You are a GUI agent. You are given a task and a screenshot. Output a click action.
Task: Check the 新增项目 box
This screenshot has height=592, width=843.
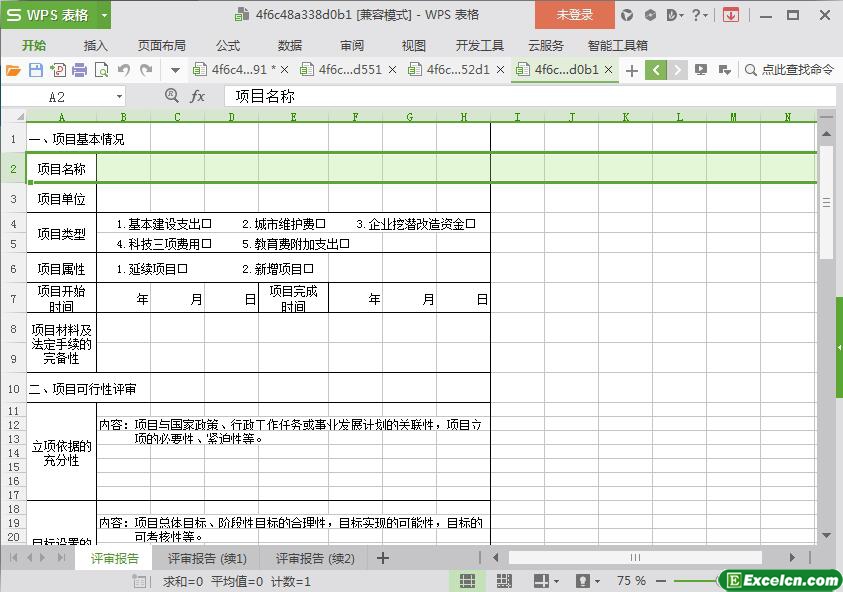309,269
